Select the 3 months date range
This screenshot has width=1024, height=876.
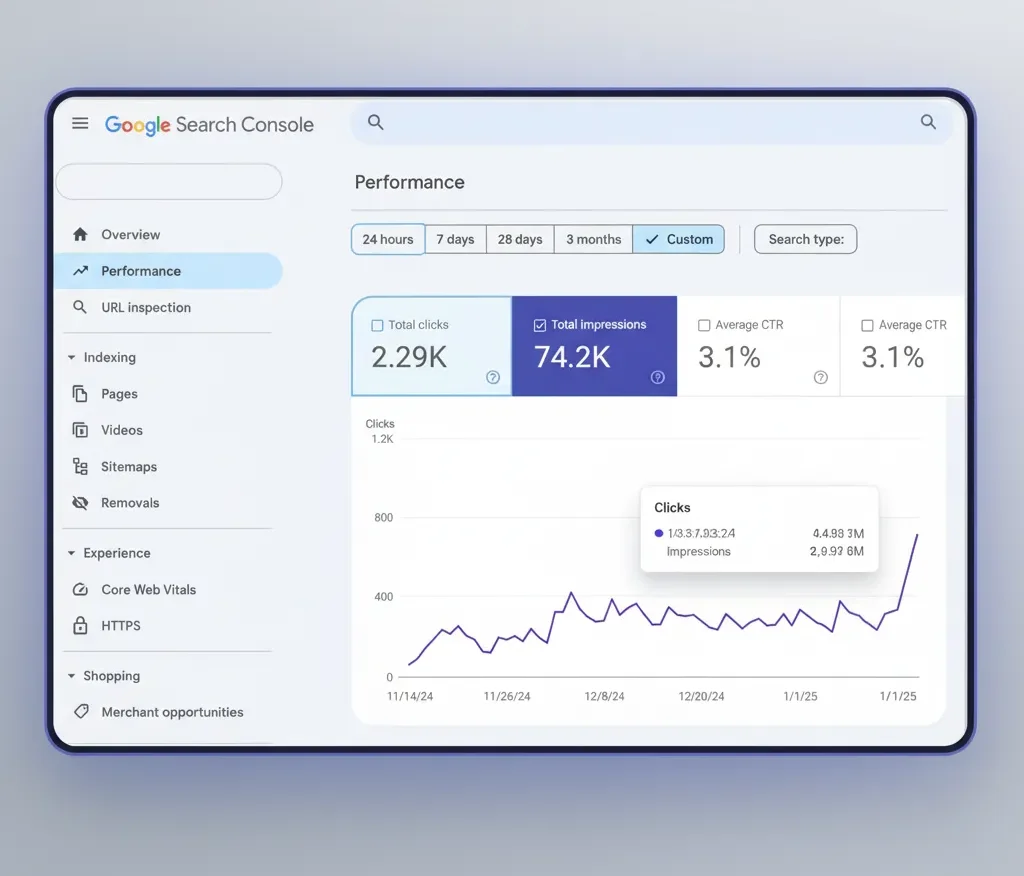click(592, 239)
